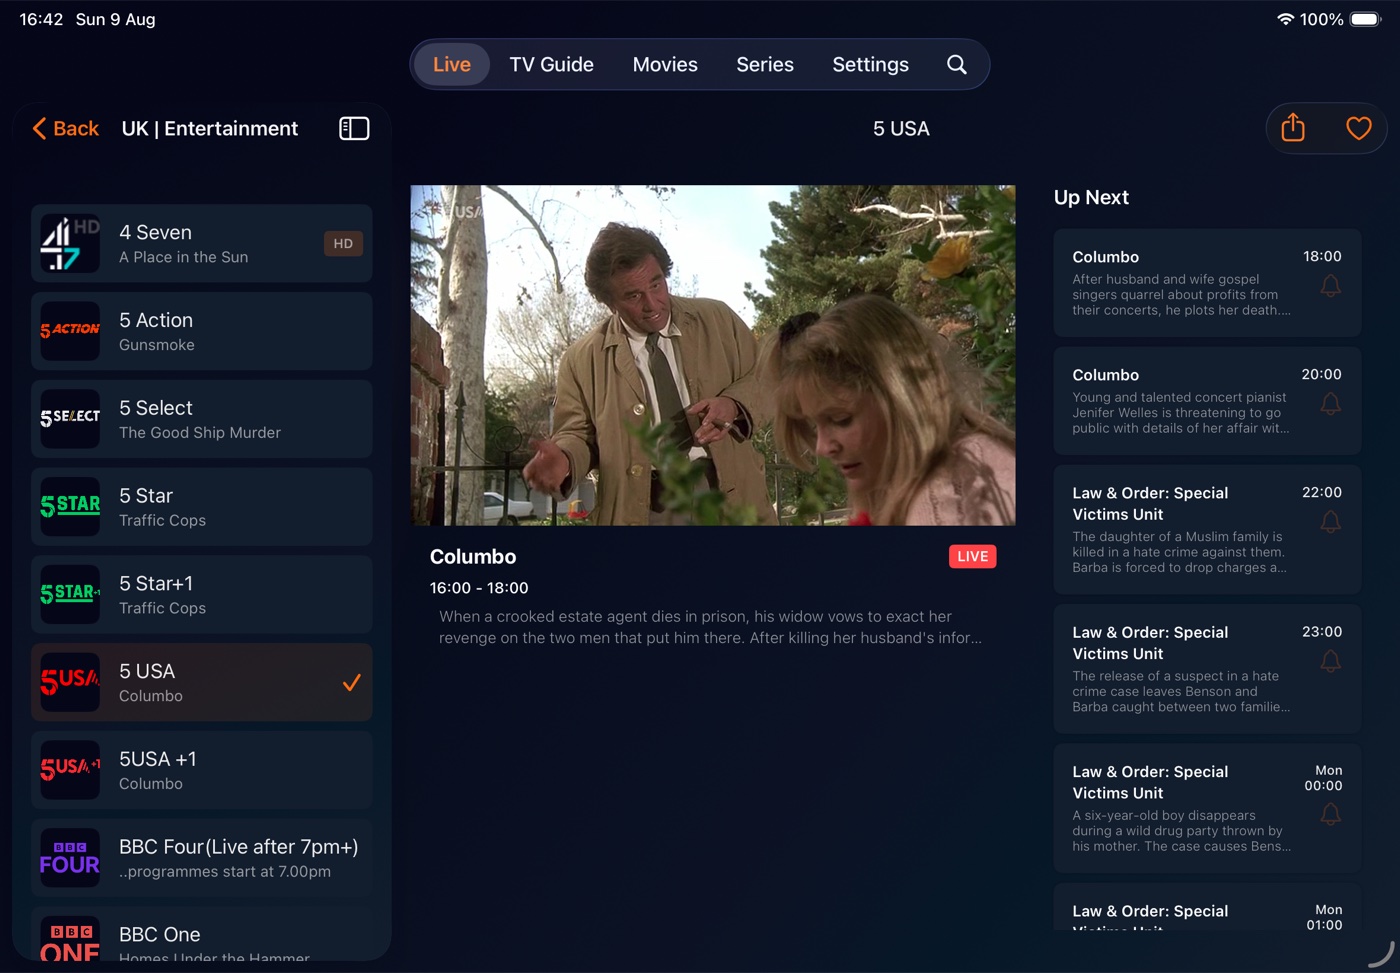Click the 5 Star+1 channel logo

(x=70, y=594)
